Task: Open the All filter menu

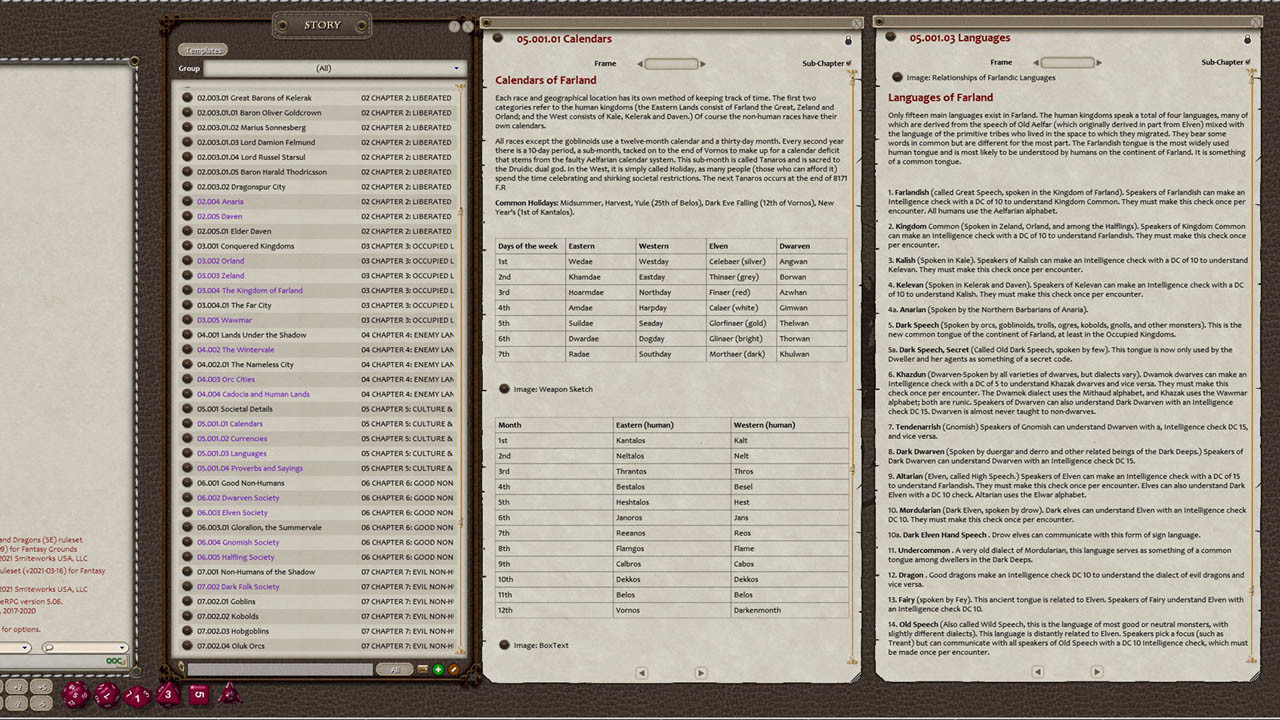Action: 396,669
